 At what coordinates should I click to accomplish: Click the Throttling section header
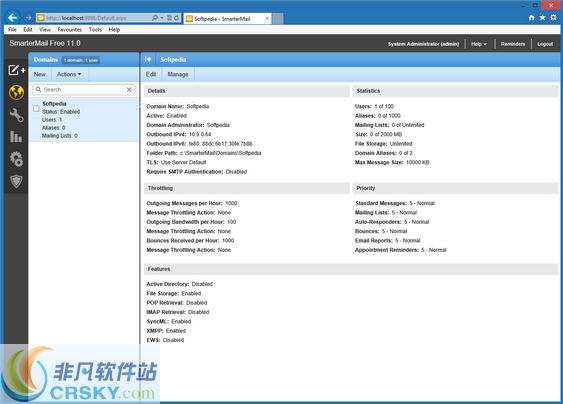pyautogui.click(x=247, y=188)
